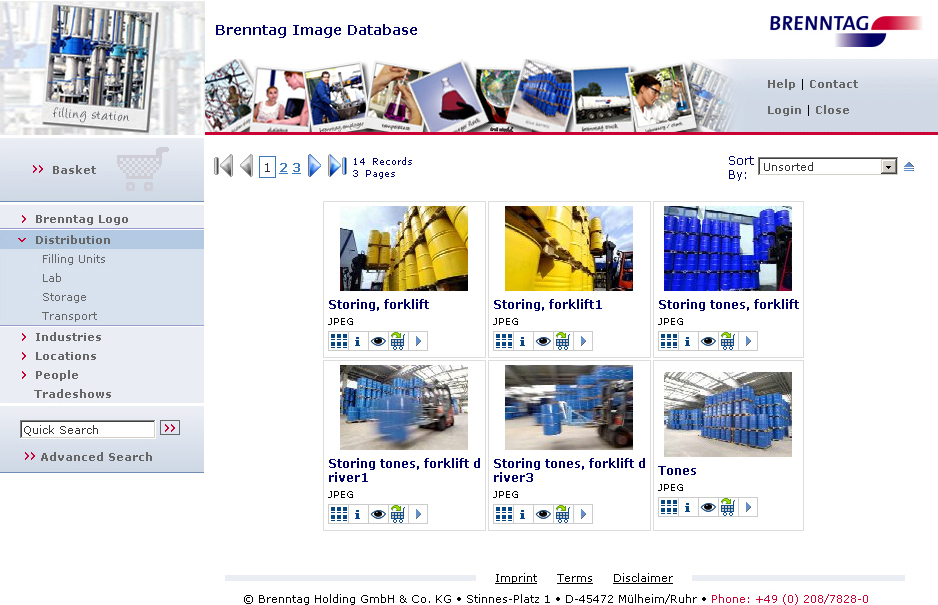938x605 pixels.
Task: Open the Filling Units subcategory
Action: pyautogui.click(x=74, y=259)
